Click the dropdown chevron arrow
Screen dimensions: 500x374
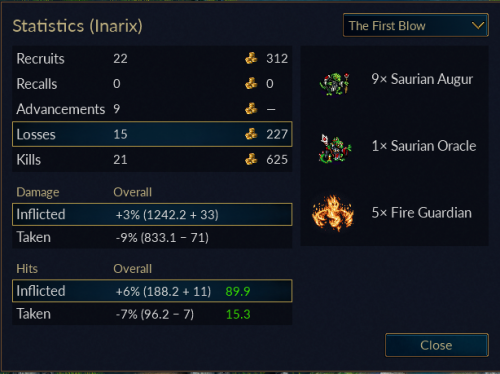pyautogui.click(x=478, y=25)
